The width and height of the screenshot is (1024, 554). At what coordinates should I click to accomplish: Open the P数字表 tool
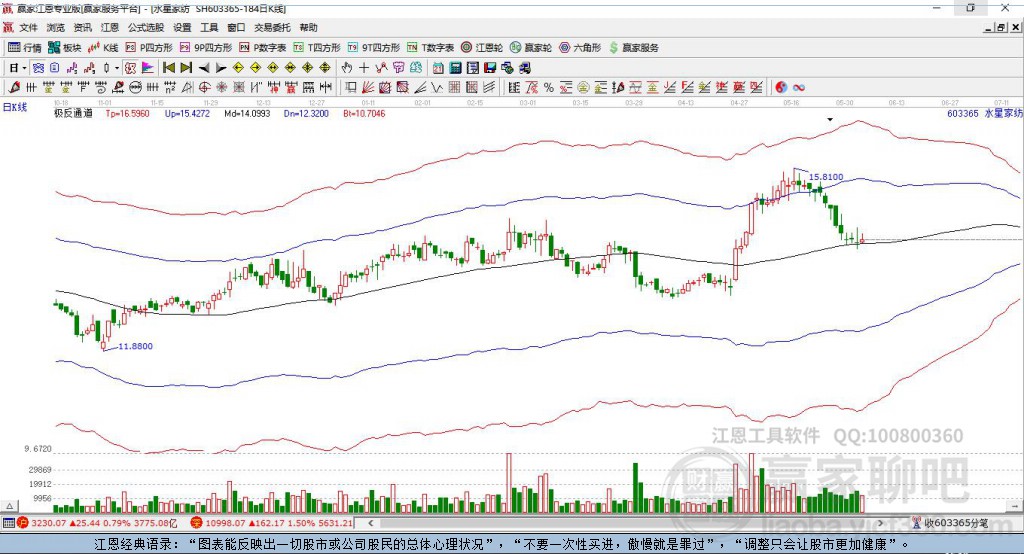tap(263, 48)
